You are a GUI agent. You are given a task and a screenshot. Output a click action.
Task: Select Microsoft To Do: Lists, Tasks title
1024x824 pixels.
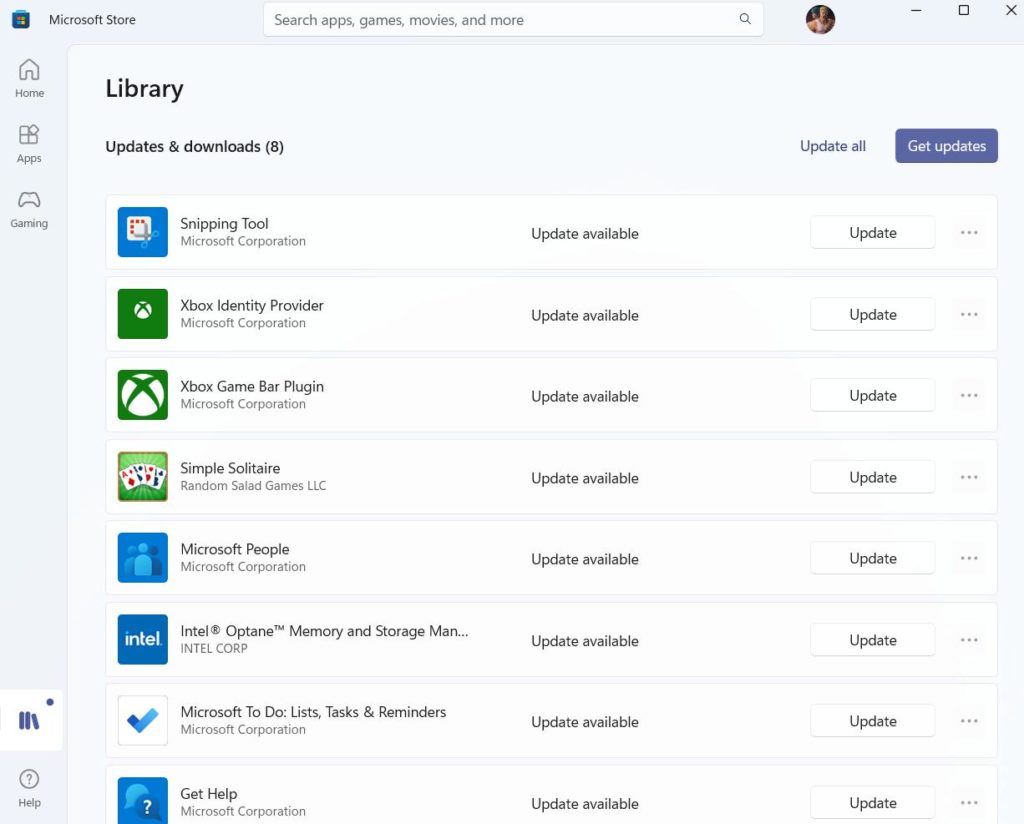(313, 712)
